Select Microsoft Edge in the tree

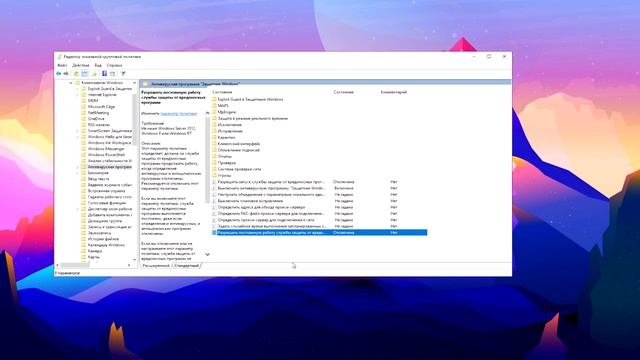(101, 107)
